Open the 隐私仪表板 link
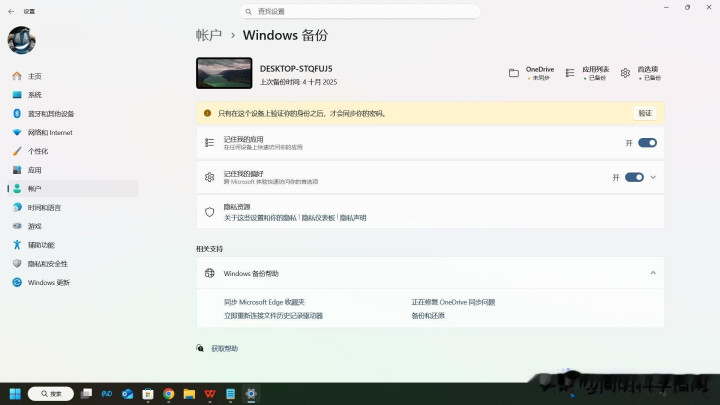The height and width of the screenshot is (405, 720). pos(318,217)
